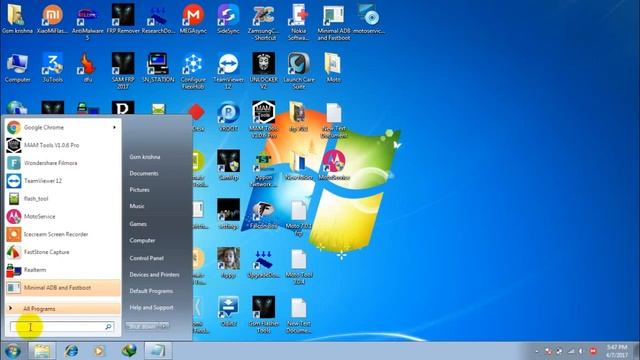Image resolution: width=640 pixels, height=360 pixels.
Task: Open Computer link in Start menu right pane
Action: pos(142,240)
